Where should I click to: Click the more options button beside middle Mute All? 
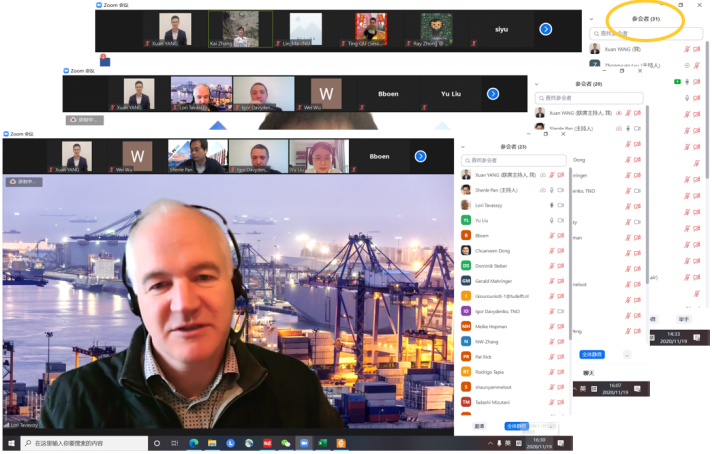tap(627, 354)
